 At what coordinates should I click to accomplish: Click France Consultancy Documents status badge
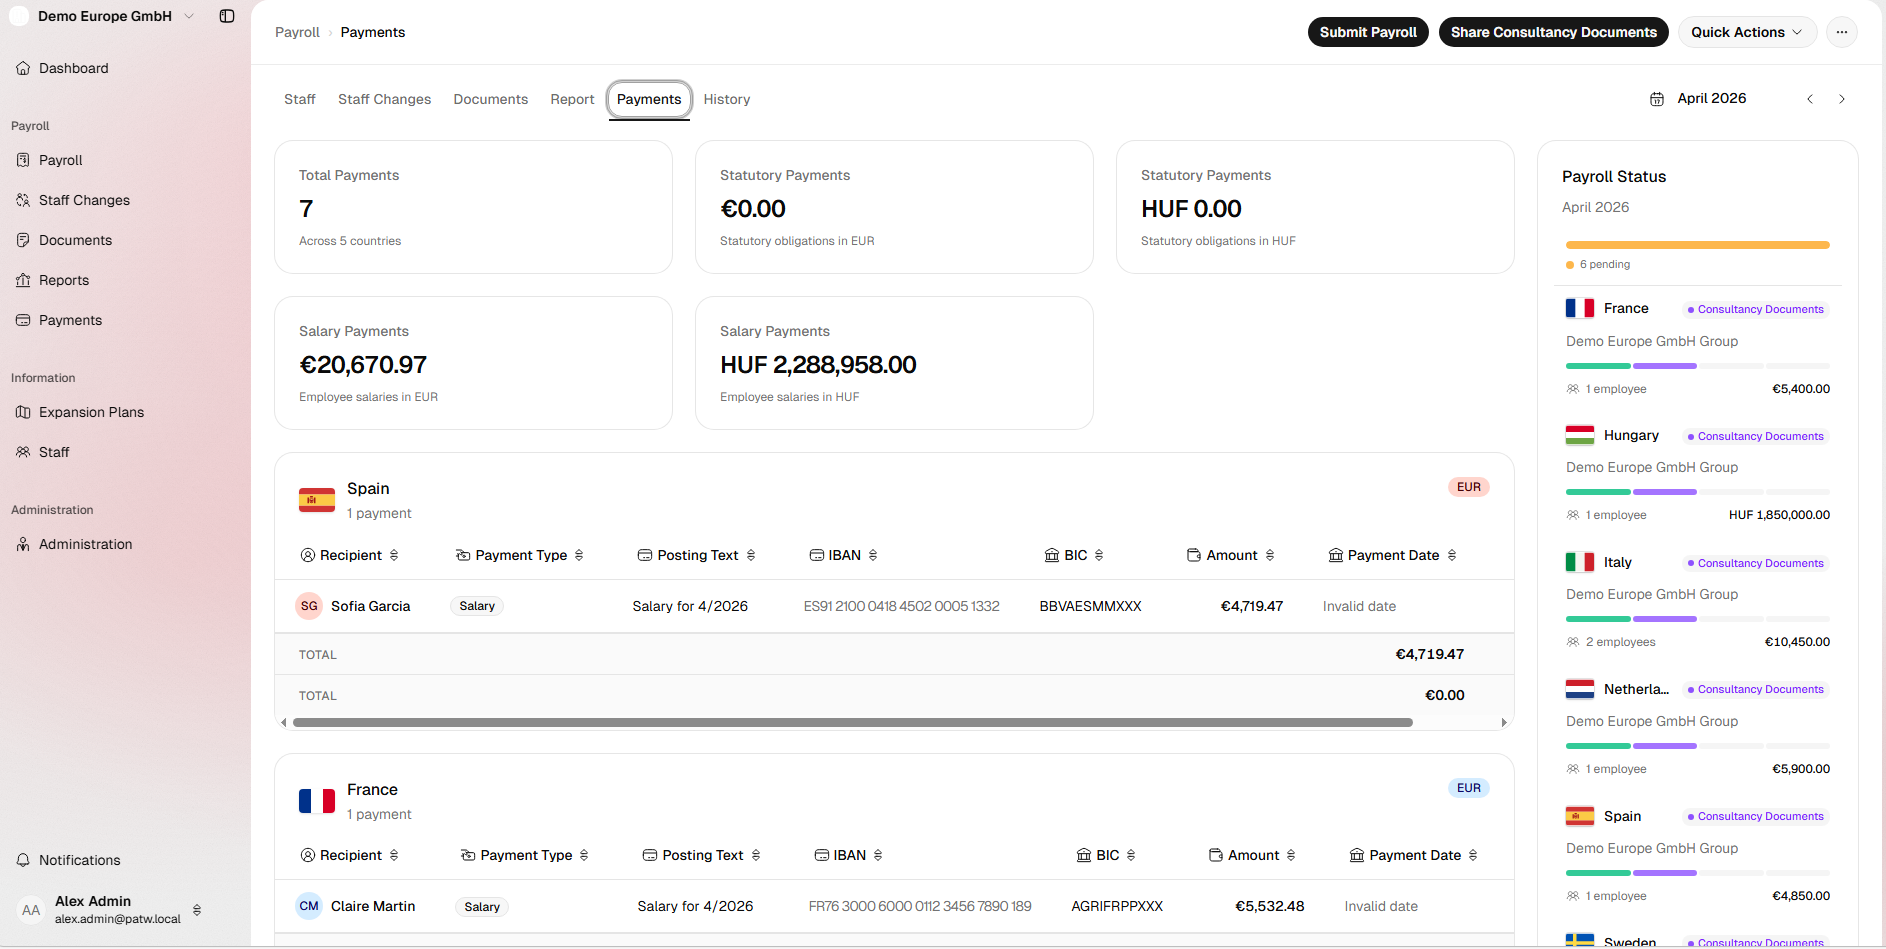[x=1756, y=309]
